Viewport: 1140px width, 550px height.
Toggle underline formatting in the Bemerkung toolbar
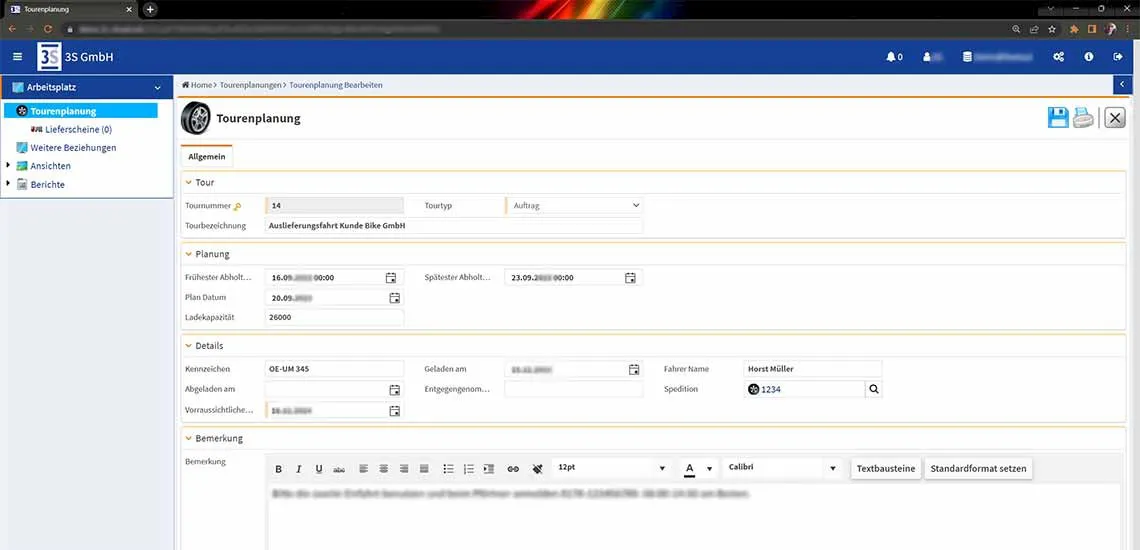point(319,468)
